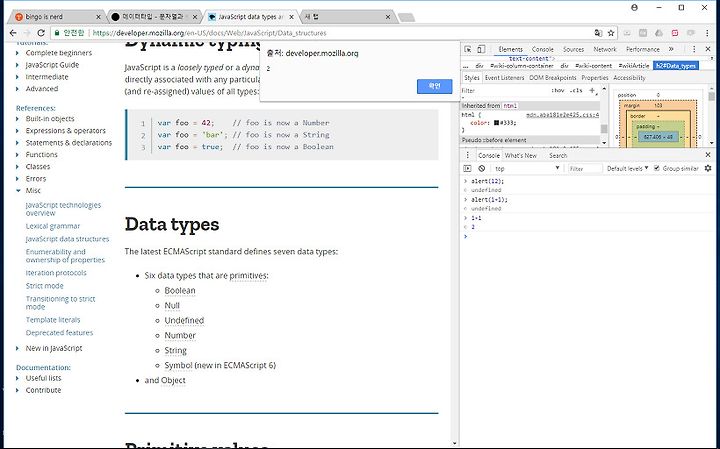The height and width of the screenshot is (449, 720).
Task: Show the console sidebar
Action: pyautogui.click(x=467, y=168)
